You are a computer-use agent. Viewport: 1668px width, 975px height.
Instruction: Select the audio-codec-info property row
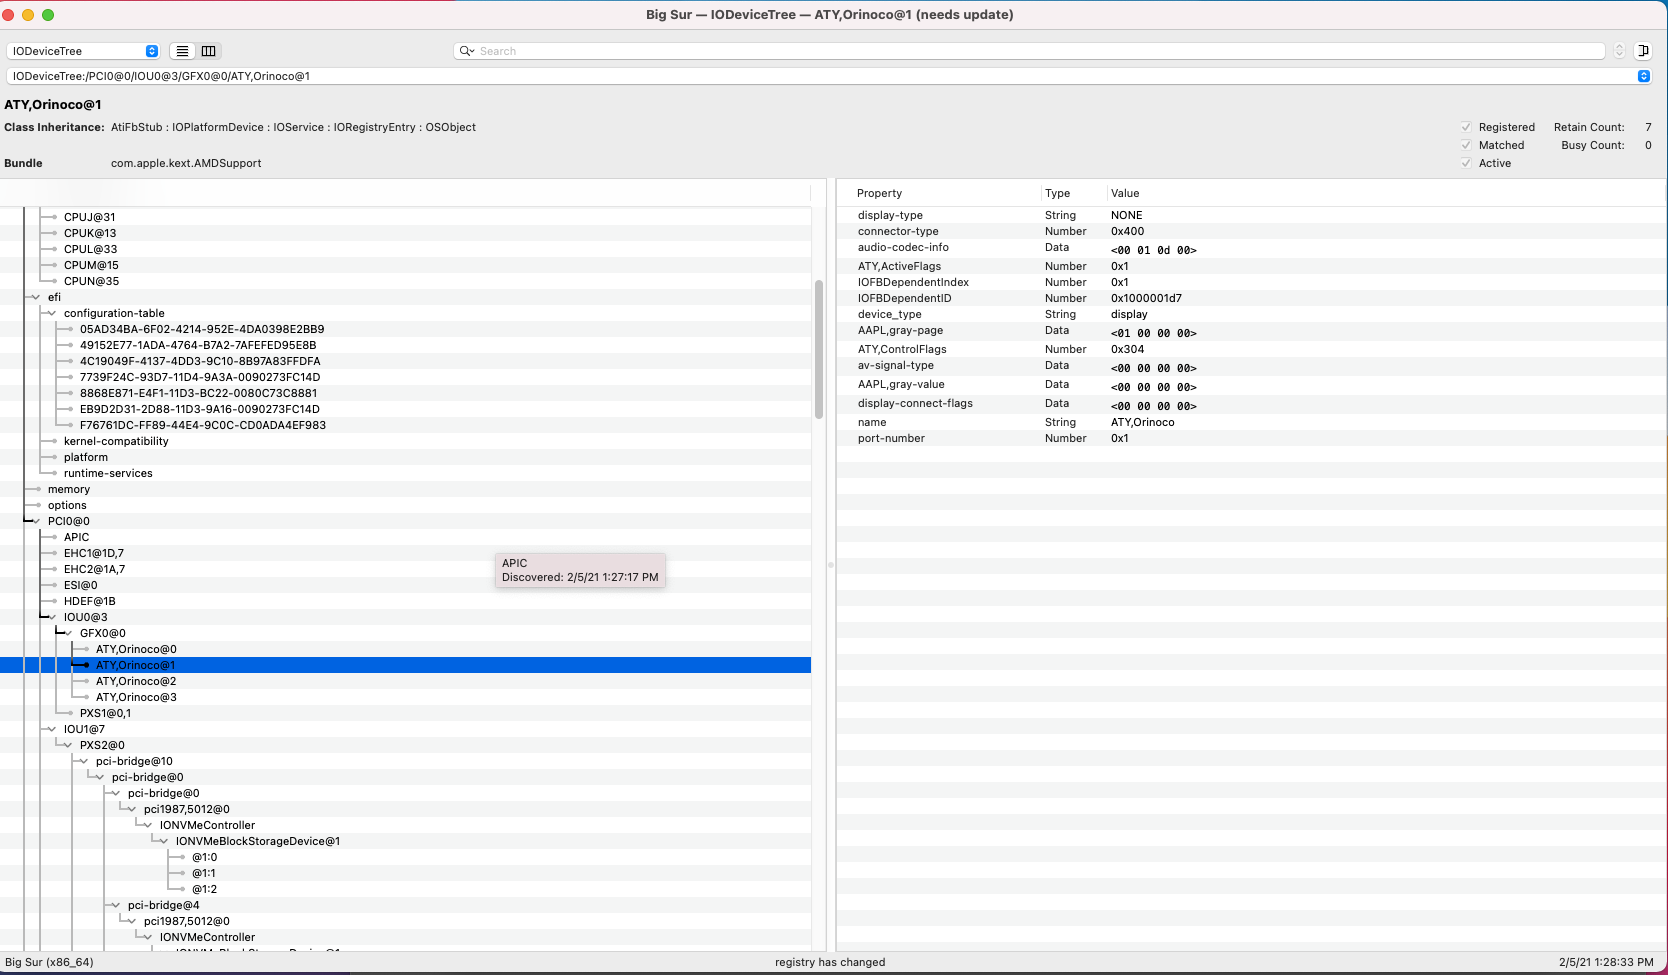(1251, 248)
